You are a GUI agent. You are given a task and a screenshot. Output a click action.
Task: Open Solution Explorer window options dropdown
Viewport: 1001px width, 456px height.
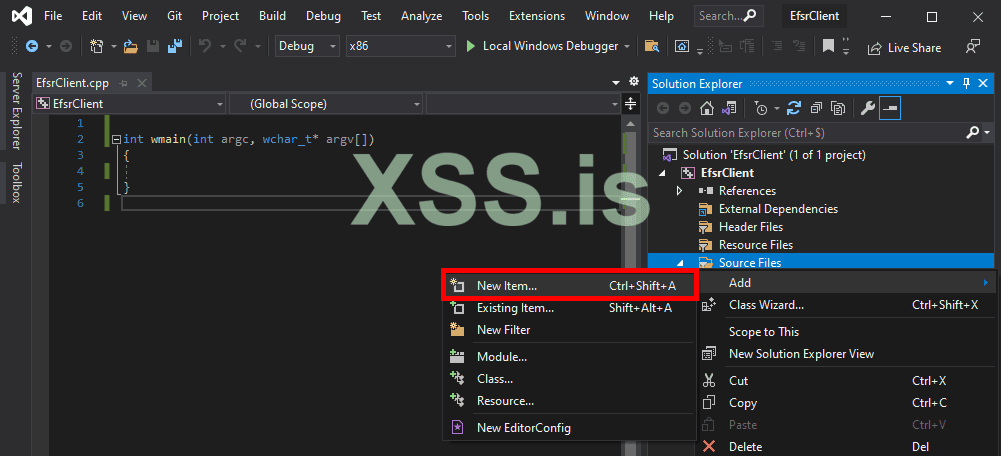click(x=950, y=84)
